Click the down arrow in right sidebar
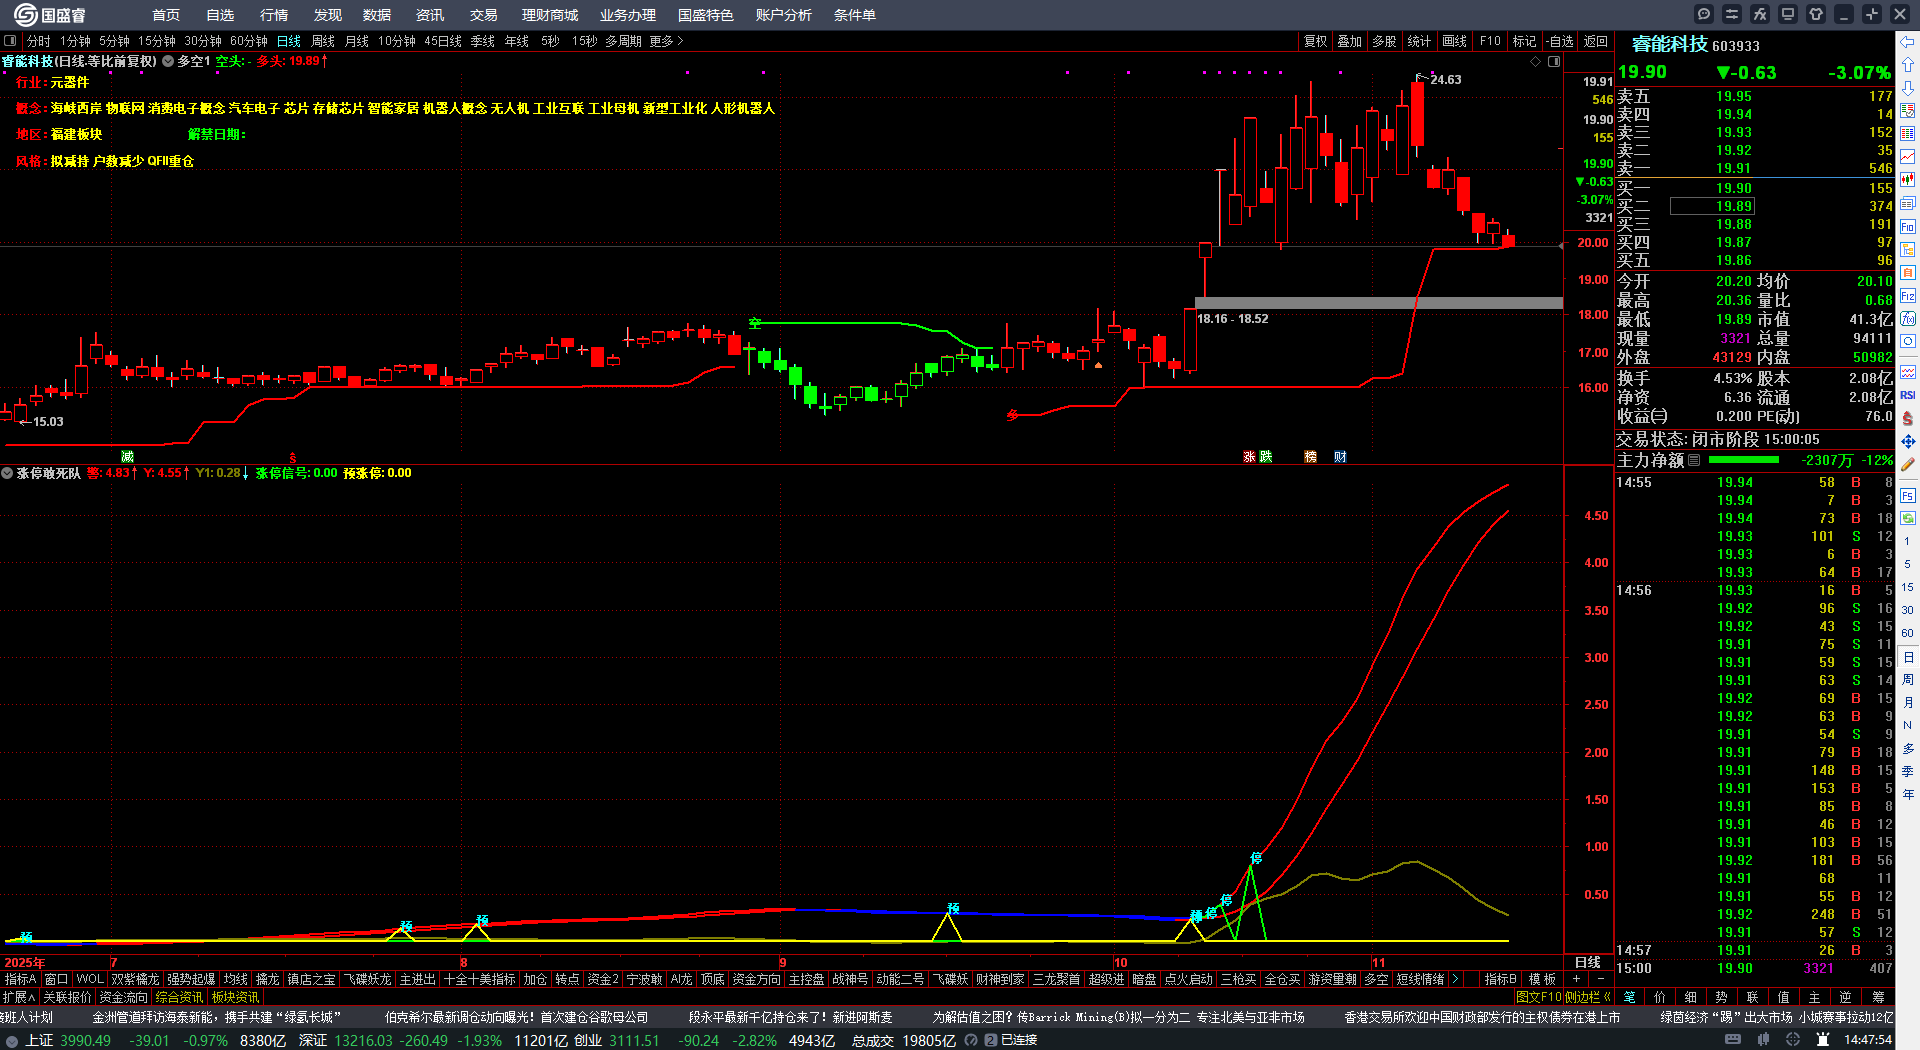This screenshot has width=1920, height=1050. 1908,88
